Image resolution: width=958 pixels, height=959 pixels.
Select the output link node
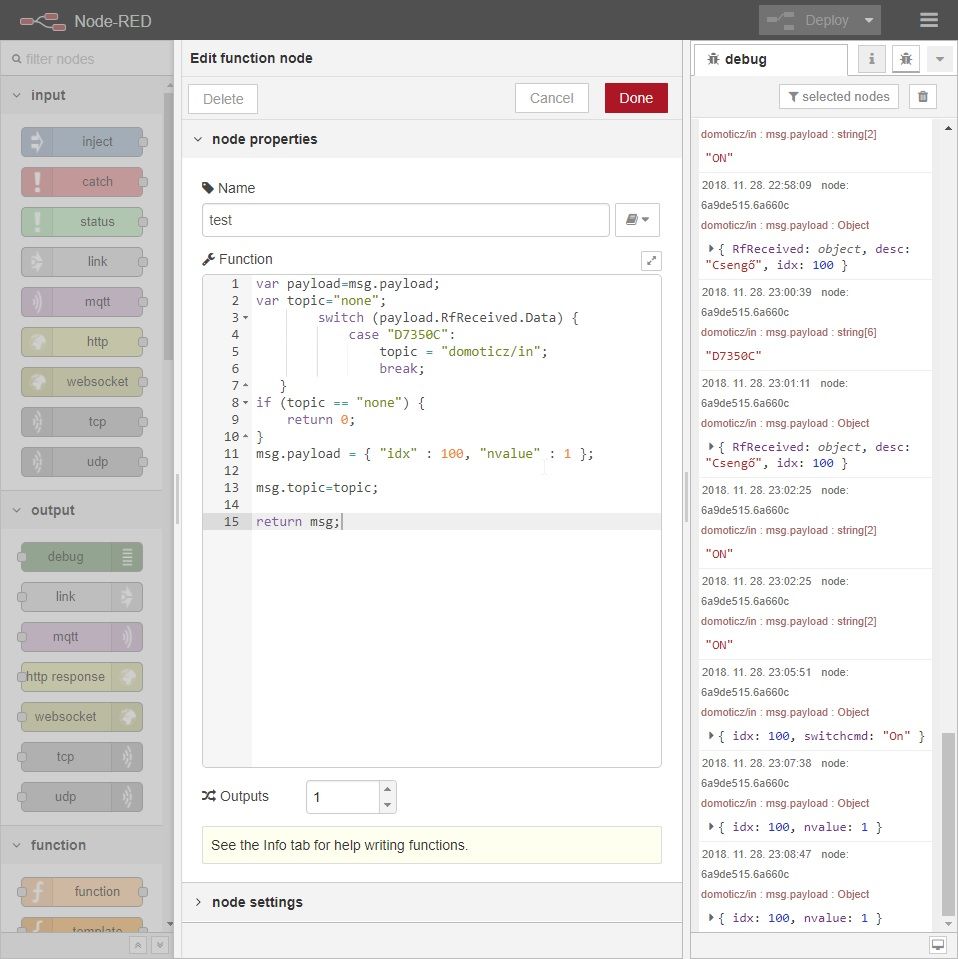coord(82,597)
